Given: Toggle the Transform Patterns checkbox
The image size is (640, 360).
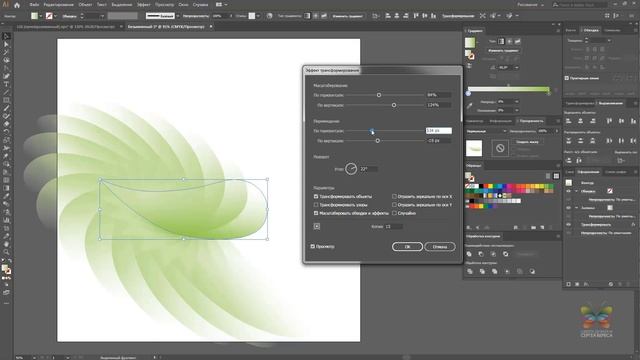Looking at the screenshot, I should click(316, 205).
